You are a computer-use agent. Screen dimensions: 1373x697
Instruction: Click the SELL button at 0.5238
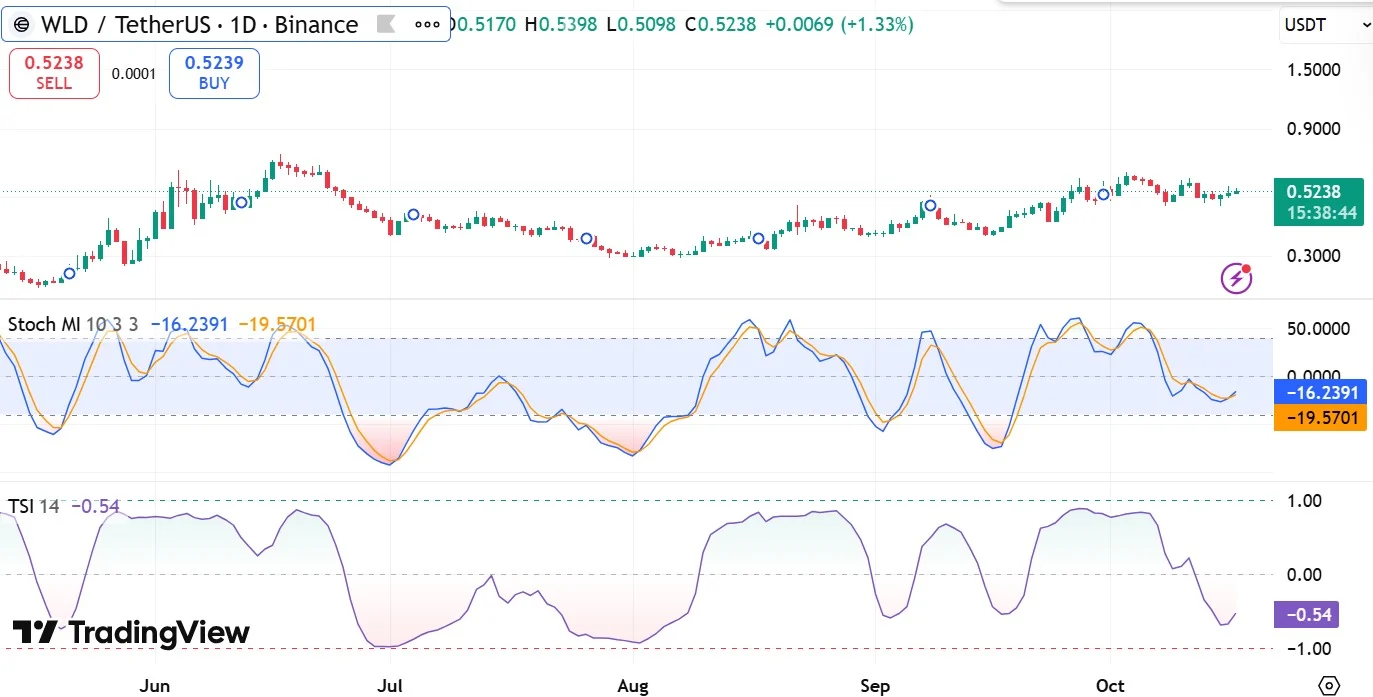pyautogui.click(x=54, y=73)
